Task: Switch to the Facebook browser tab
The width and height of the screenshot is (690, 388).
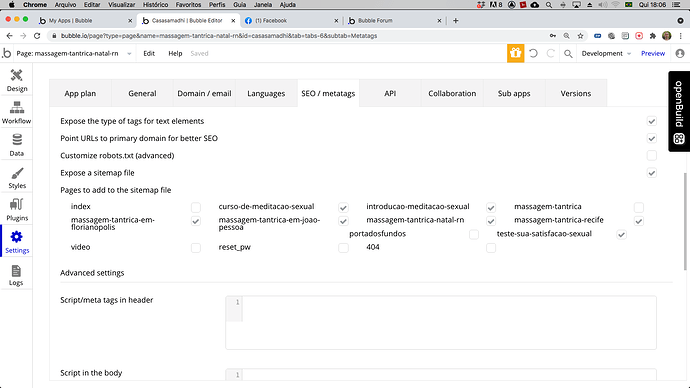Action: [291, 21]
